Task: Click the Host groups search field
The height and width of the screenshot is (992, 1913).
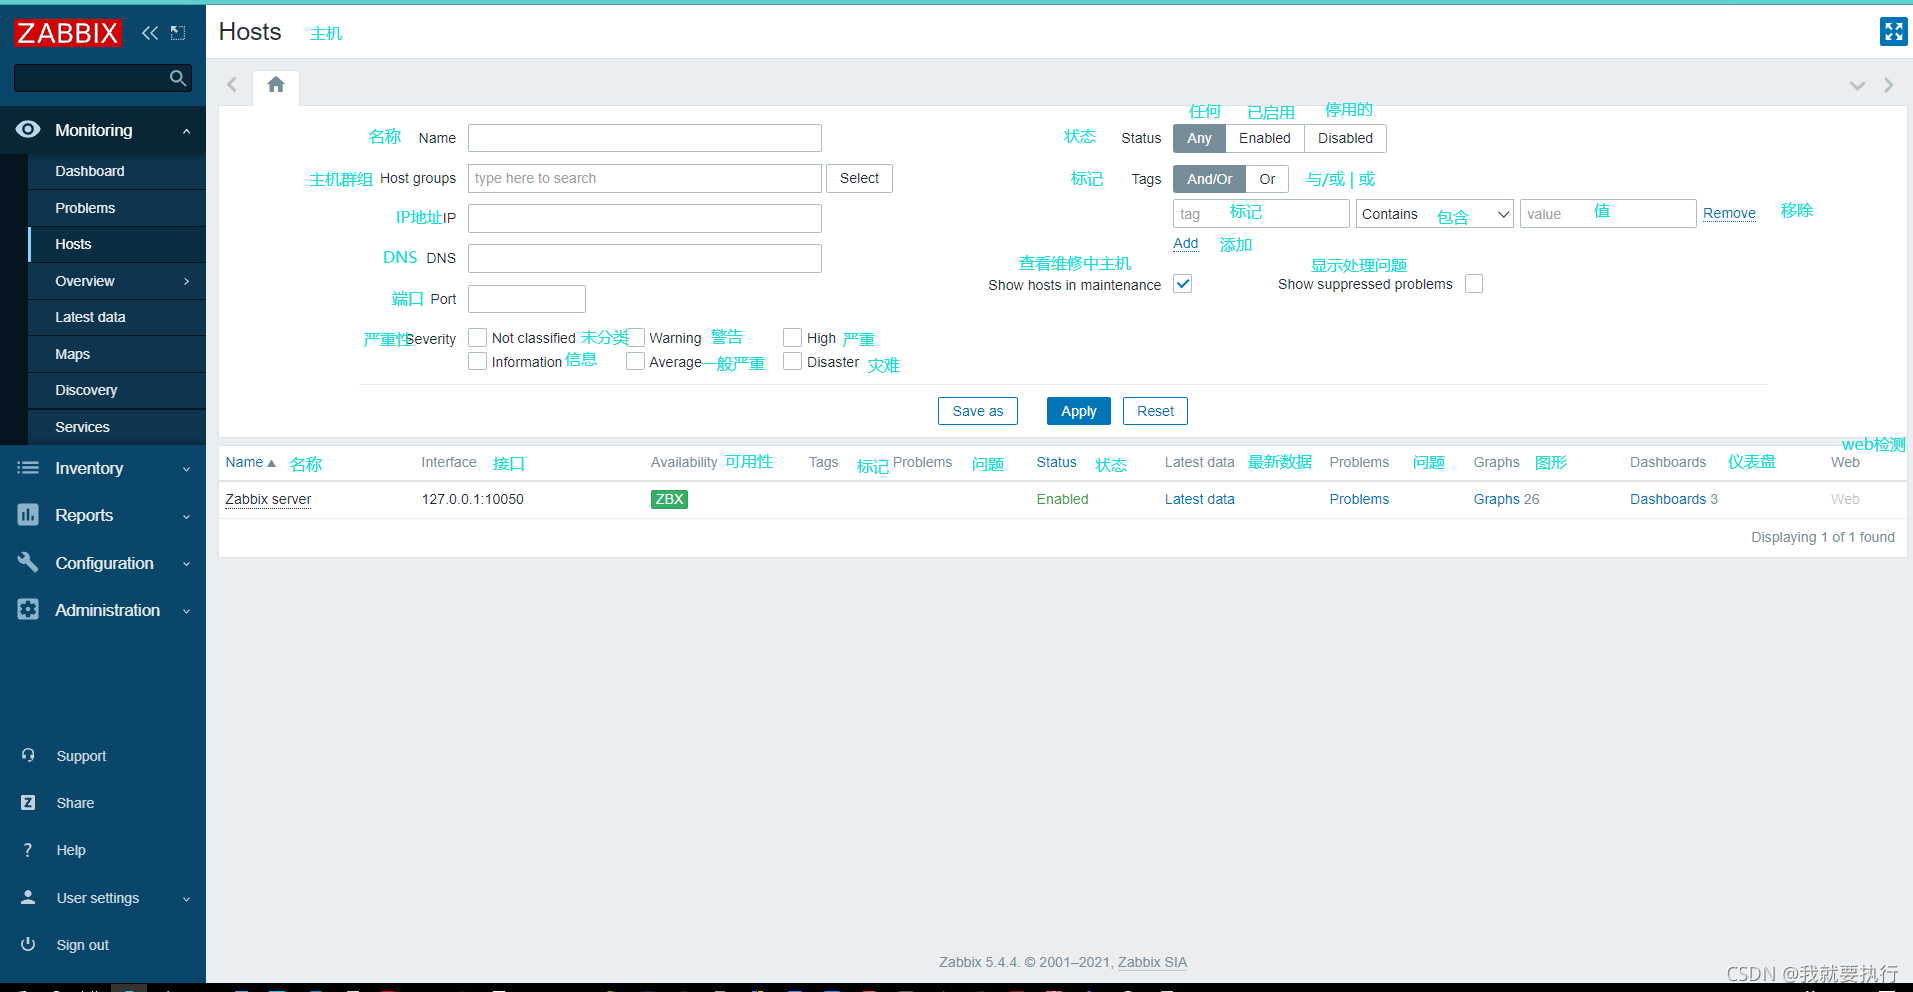Action: [645, 178]
